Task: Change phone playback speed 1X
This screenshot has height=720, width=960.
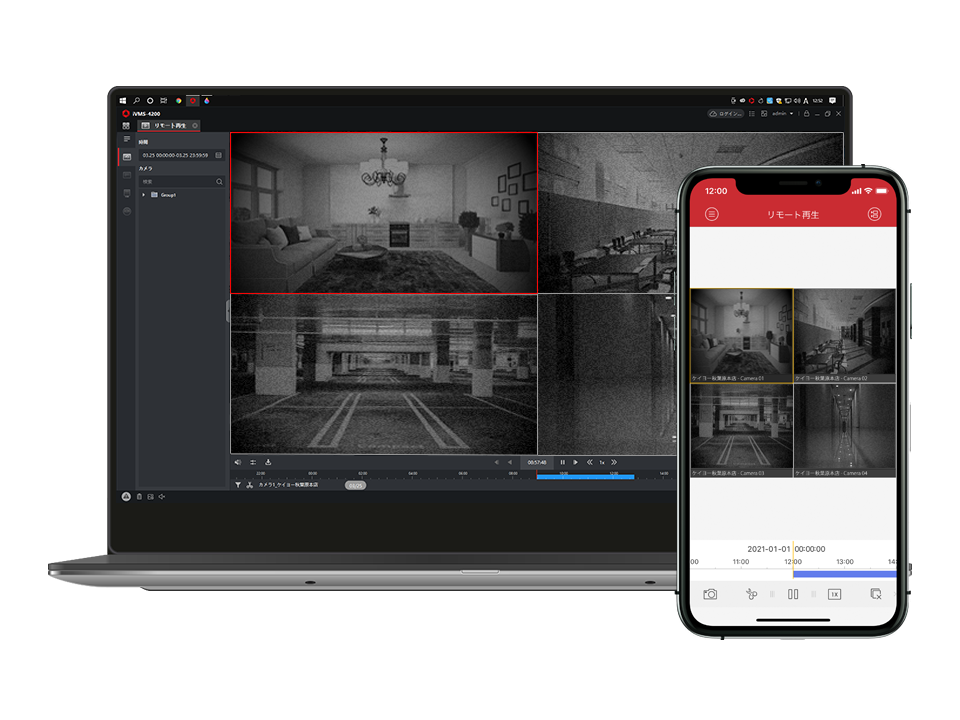Action: 834,594
